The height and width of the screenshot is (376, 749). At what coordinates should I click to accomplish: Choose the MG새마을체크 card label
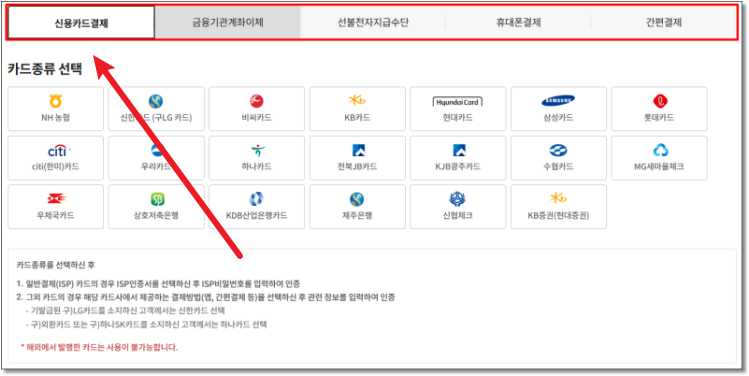(659, 167)
